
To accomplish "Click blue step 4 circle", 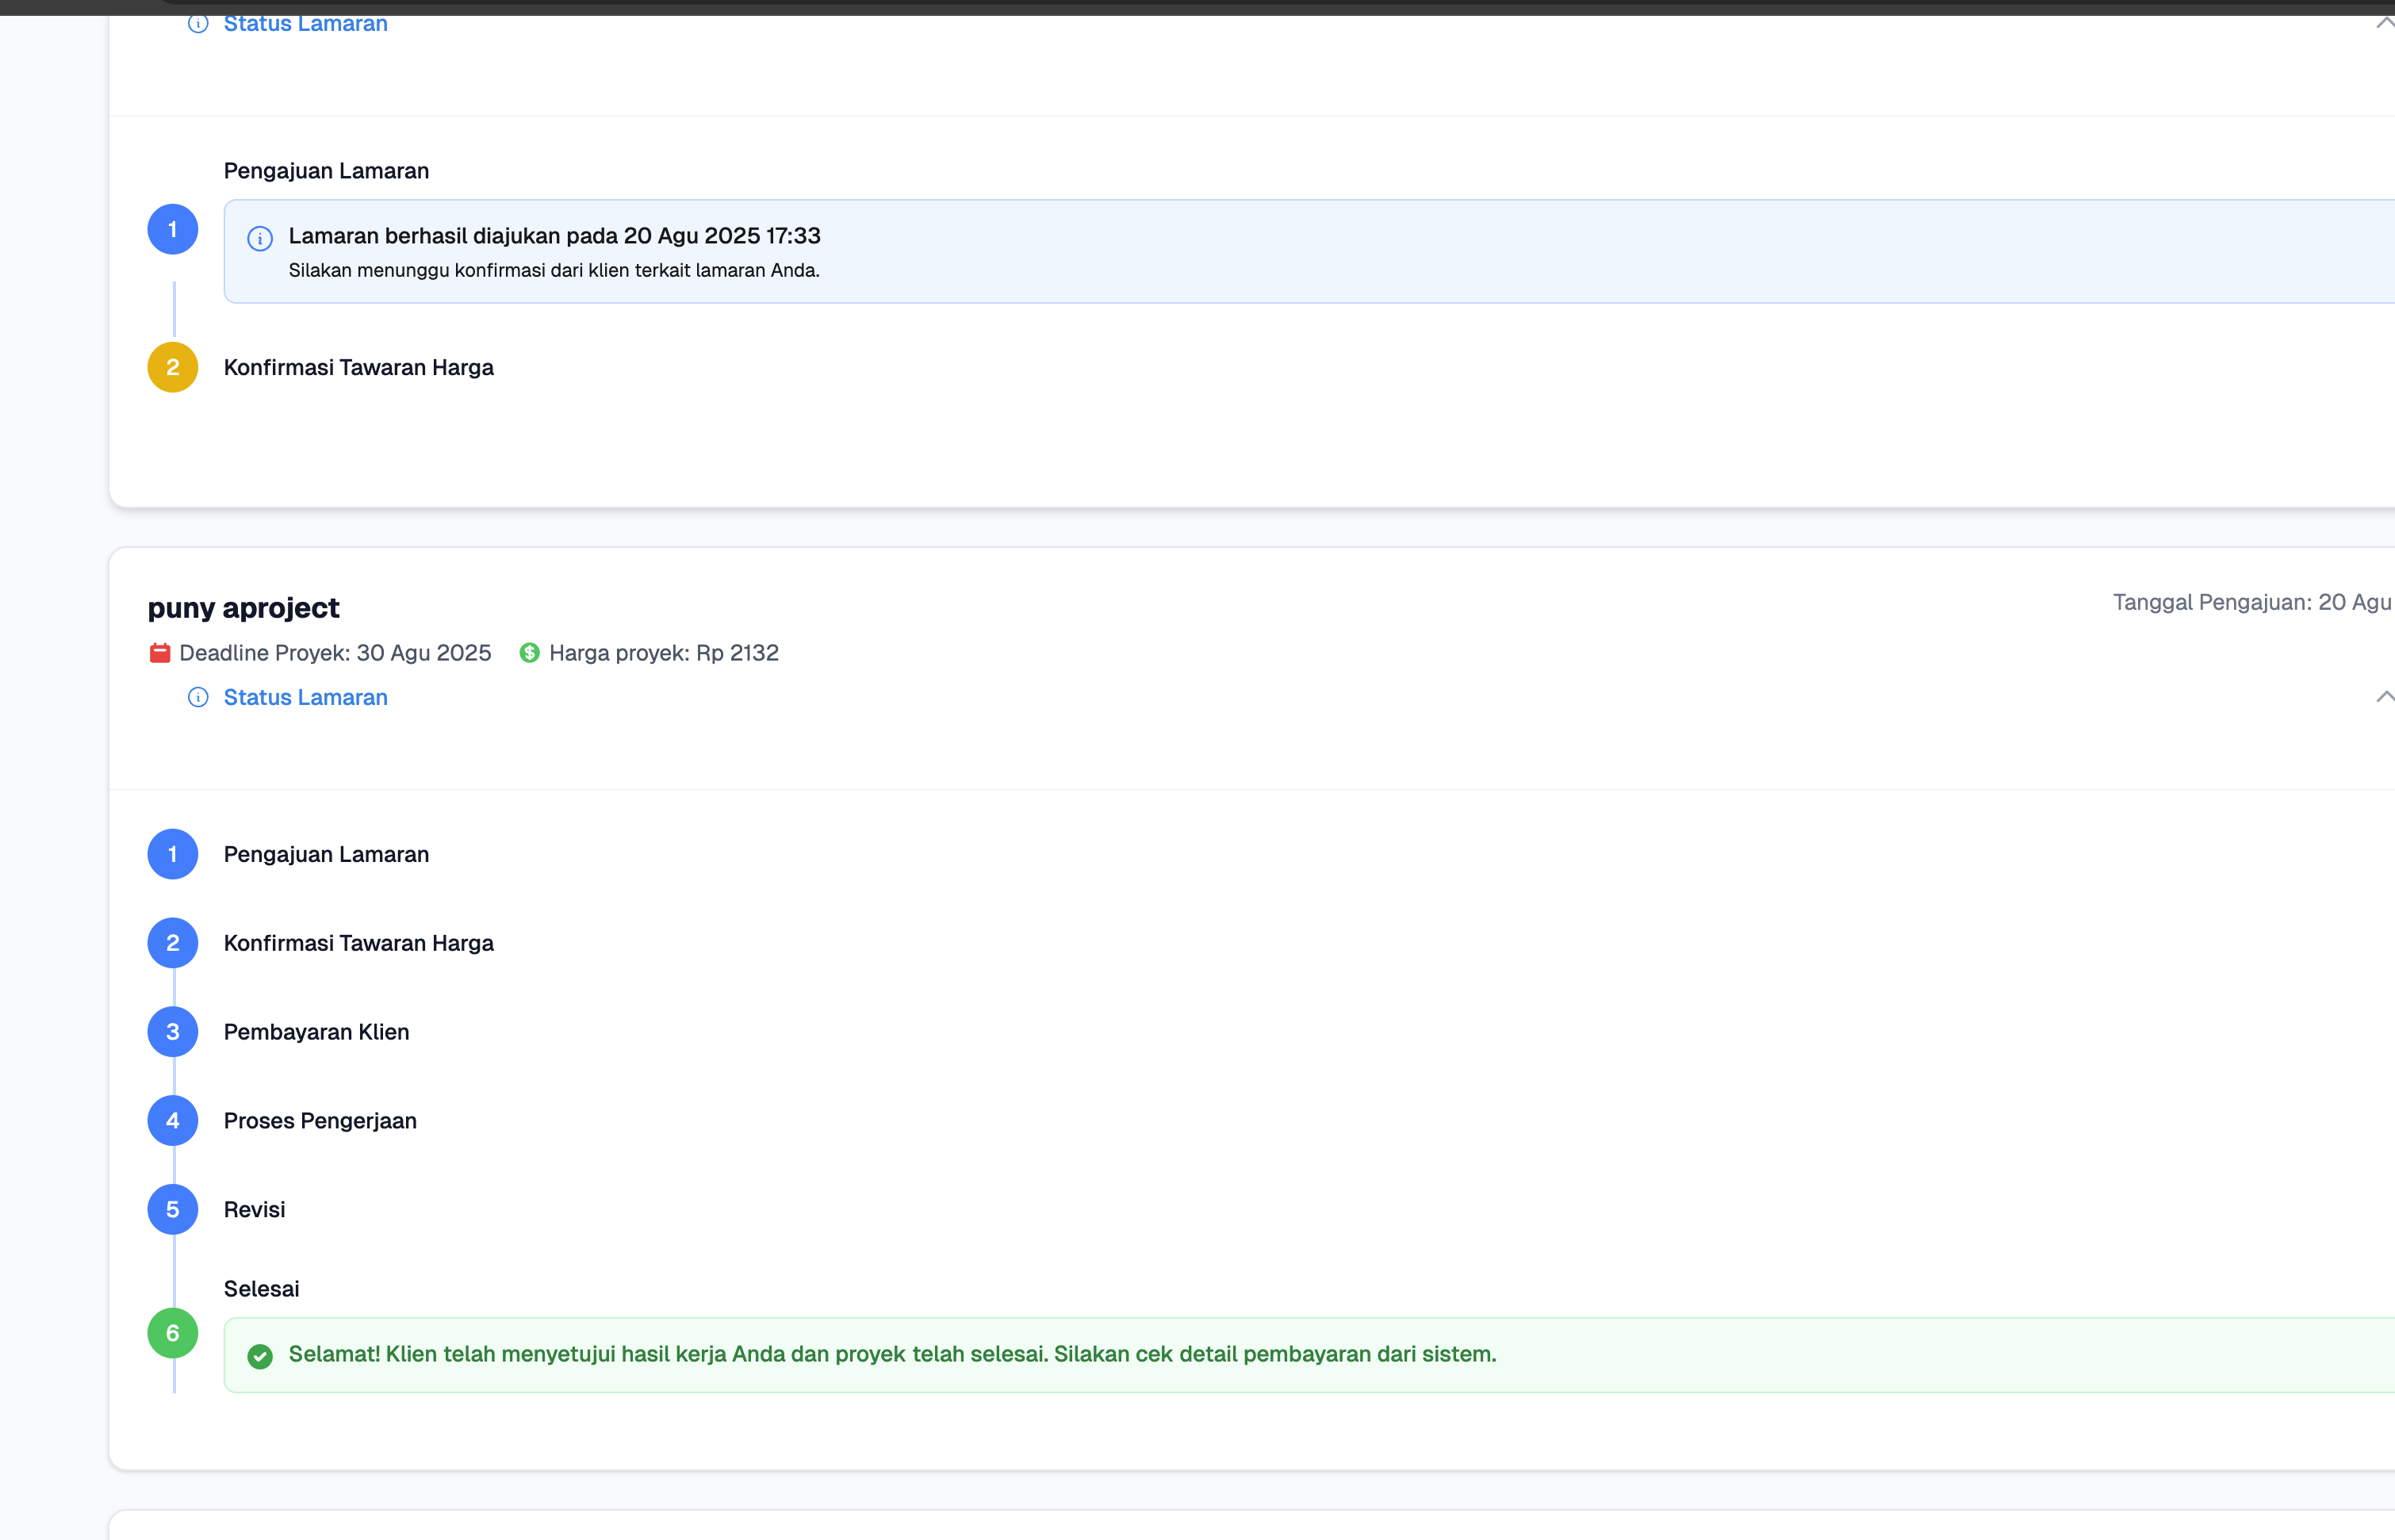I will [x=173, y=1121].
